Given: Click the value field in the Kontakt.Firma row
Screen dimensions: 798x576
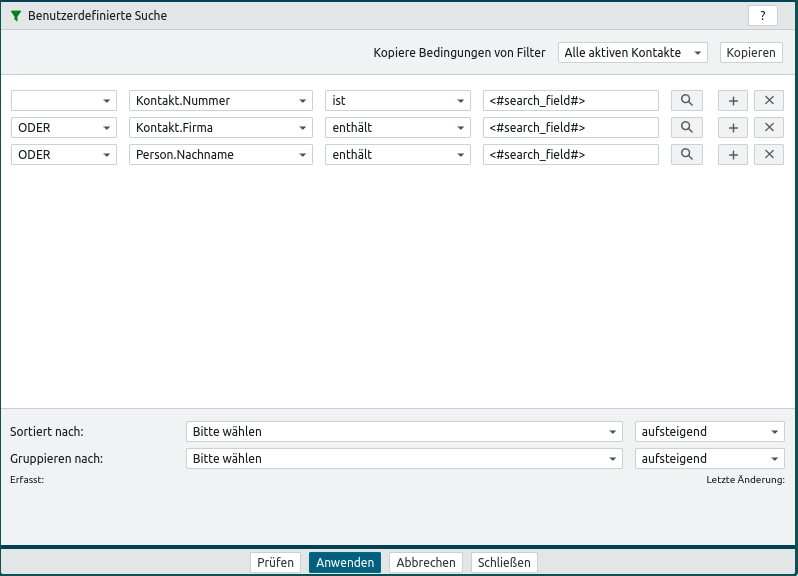Looking at the screenshot, I should point(570,127).
